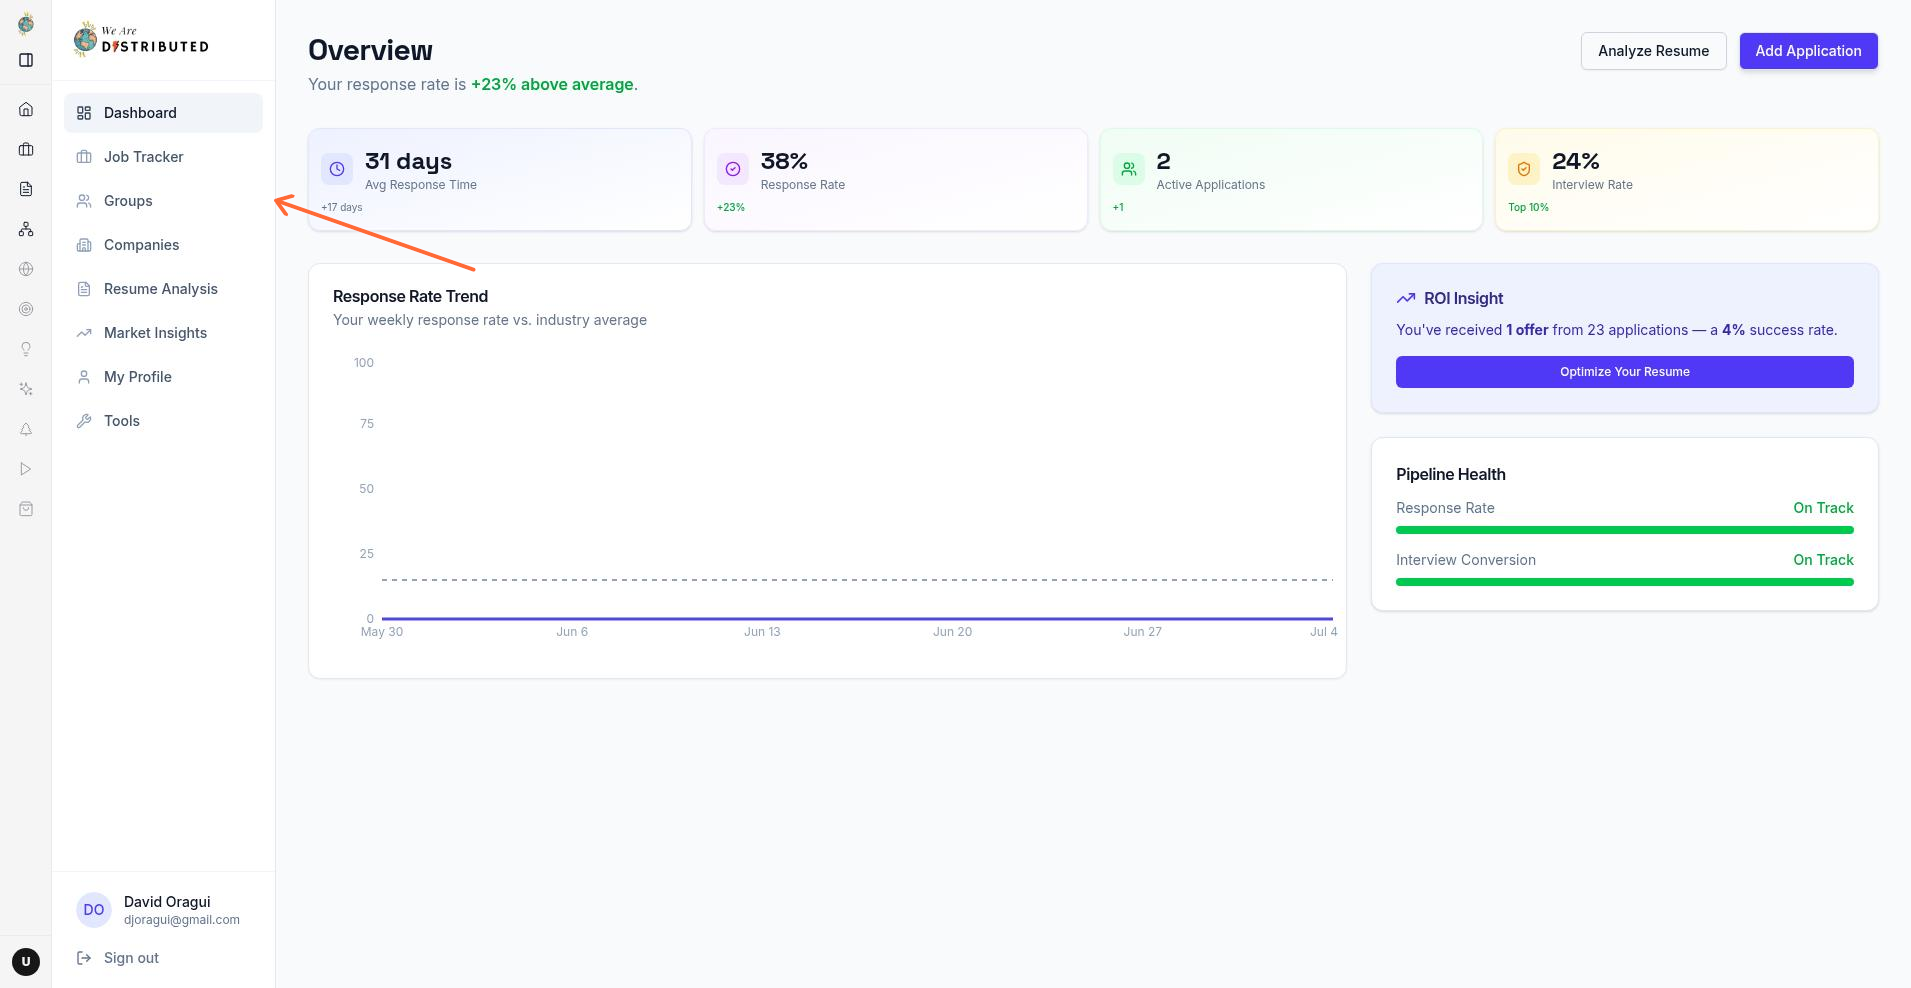The width and height of the screenshot is (1911, 988).
Task: Click the shield icon on Interview Rate card
Action: [x=1524, y=169]
